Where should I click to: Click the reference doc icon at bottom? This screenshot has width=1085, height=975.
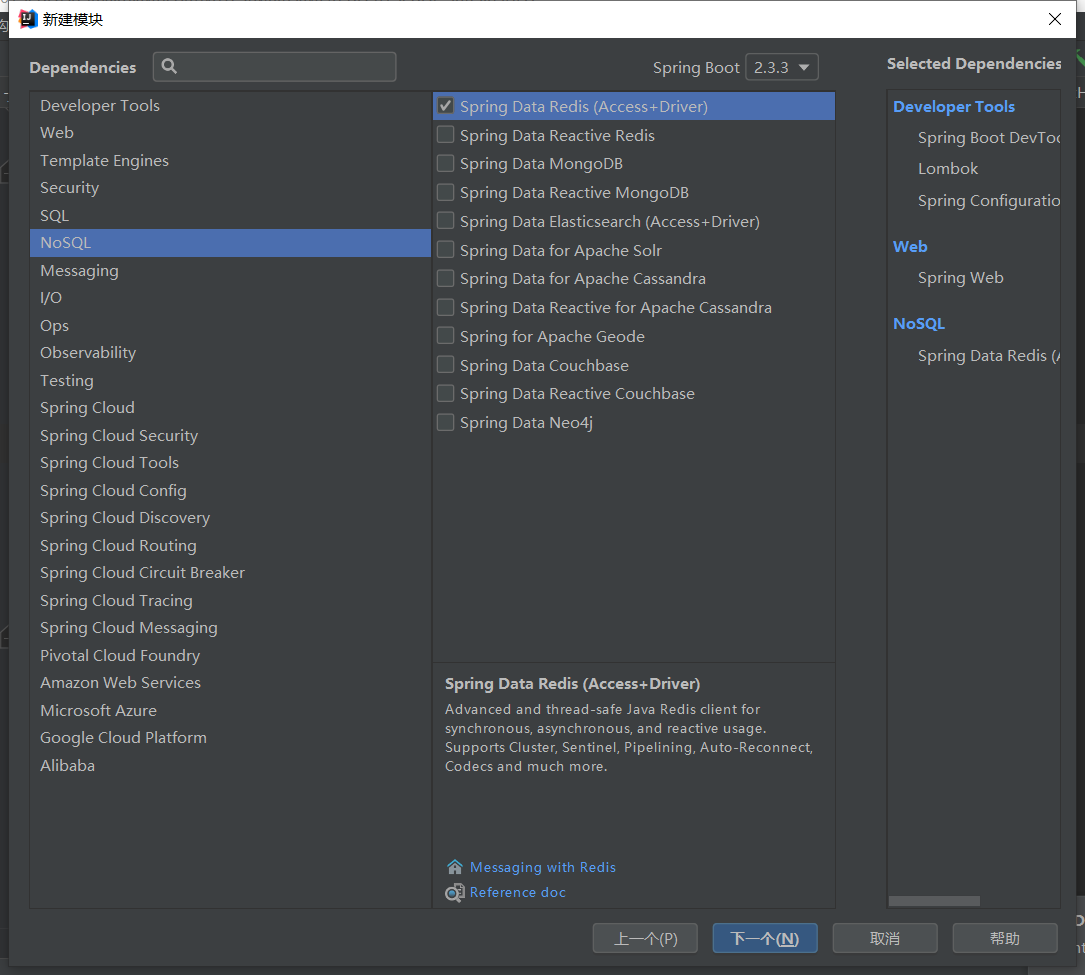pyautogui.click(x=455, y=892)
